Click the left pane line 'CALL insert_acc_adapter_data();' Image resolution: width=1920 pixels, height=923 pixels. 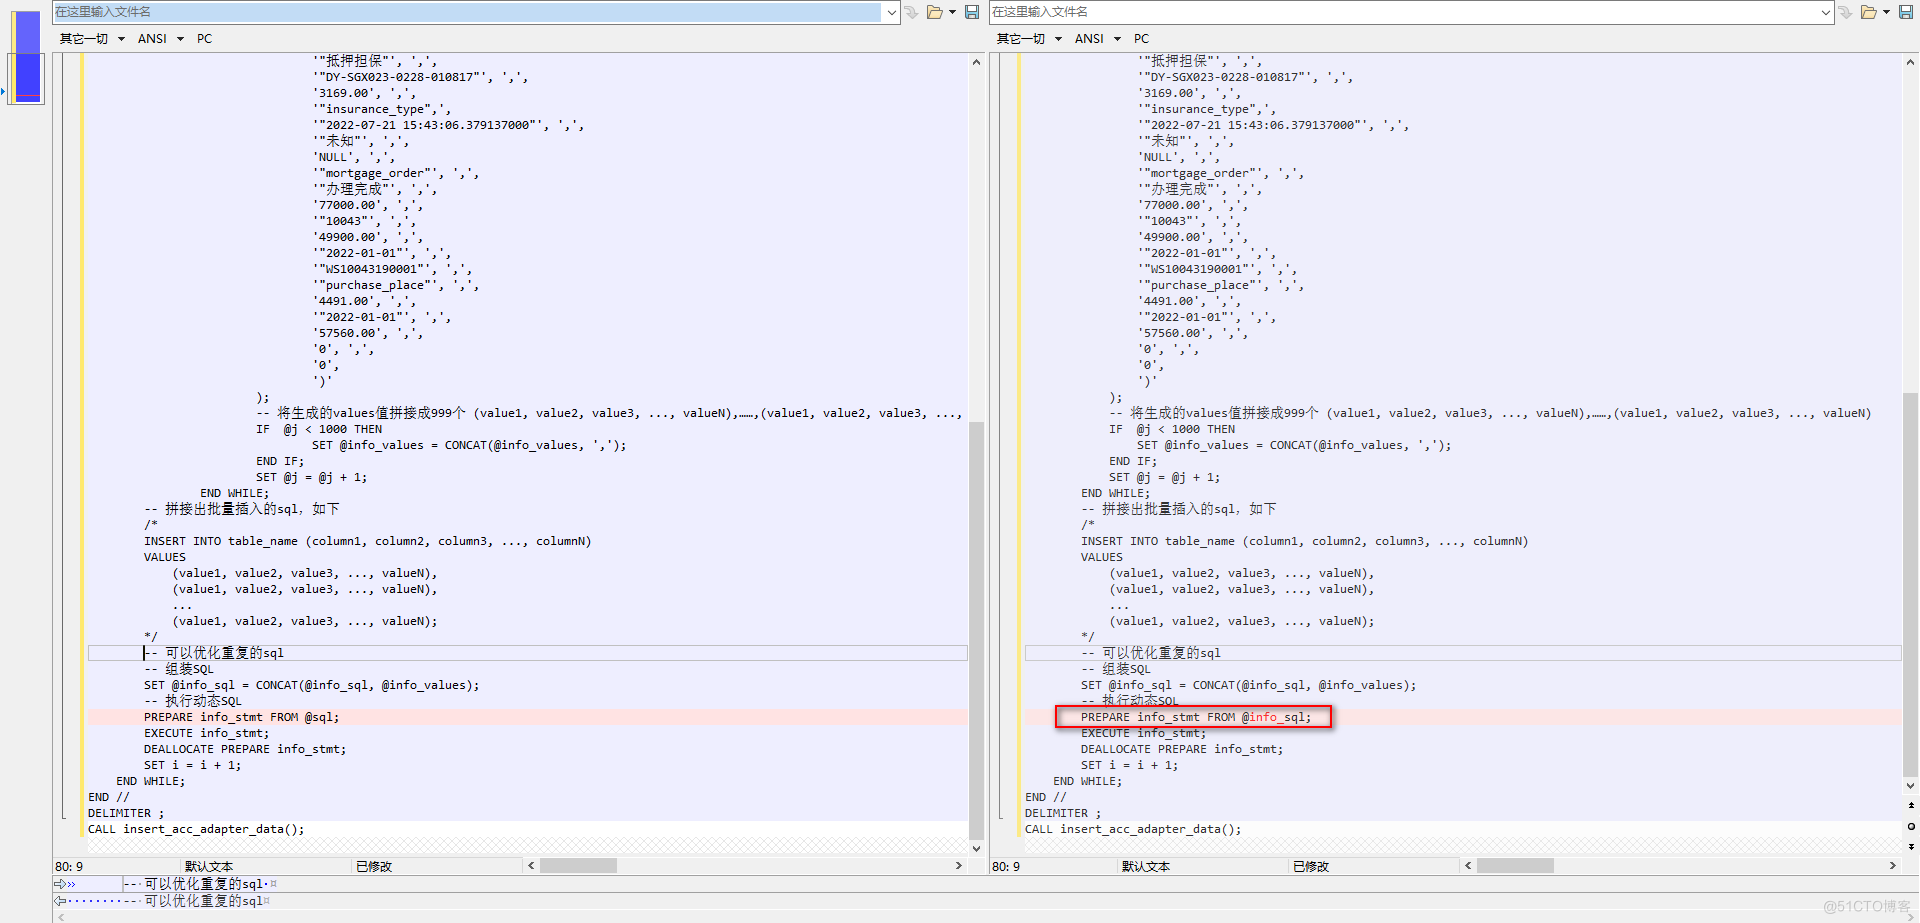pos(196,829)
